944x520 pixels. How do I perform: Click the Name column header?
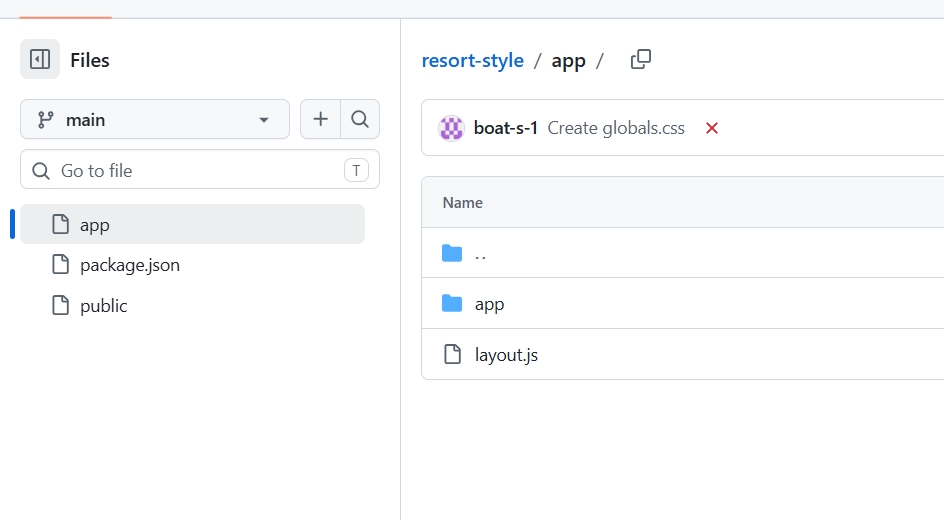click(462, 202)
